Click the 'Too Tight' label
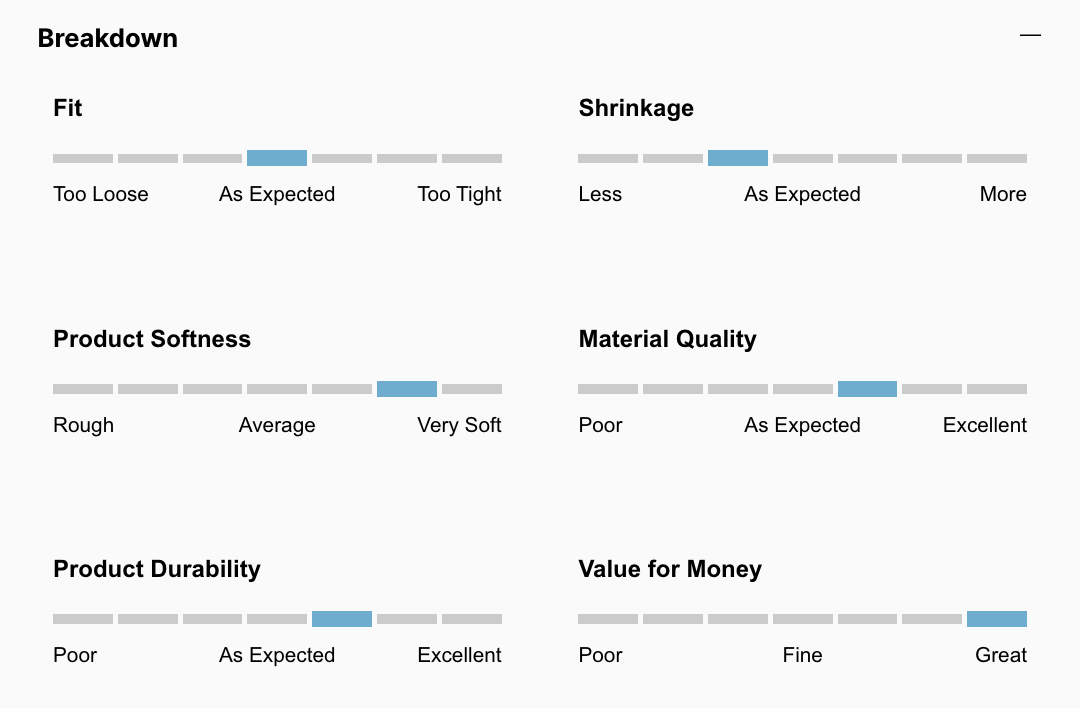This screenshot has height=708, width=1080. 459,194
